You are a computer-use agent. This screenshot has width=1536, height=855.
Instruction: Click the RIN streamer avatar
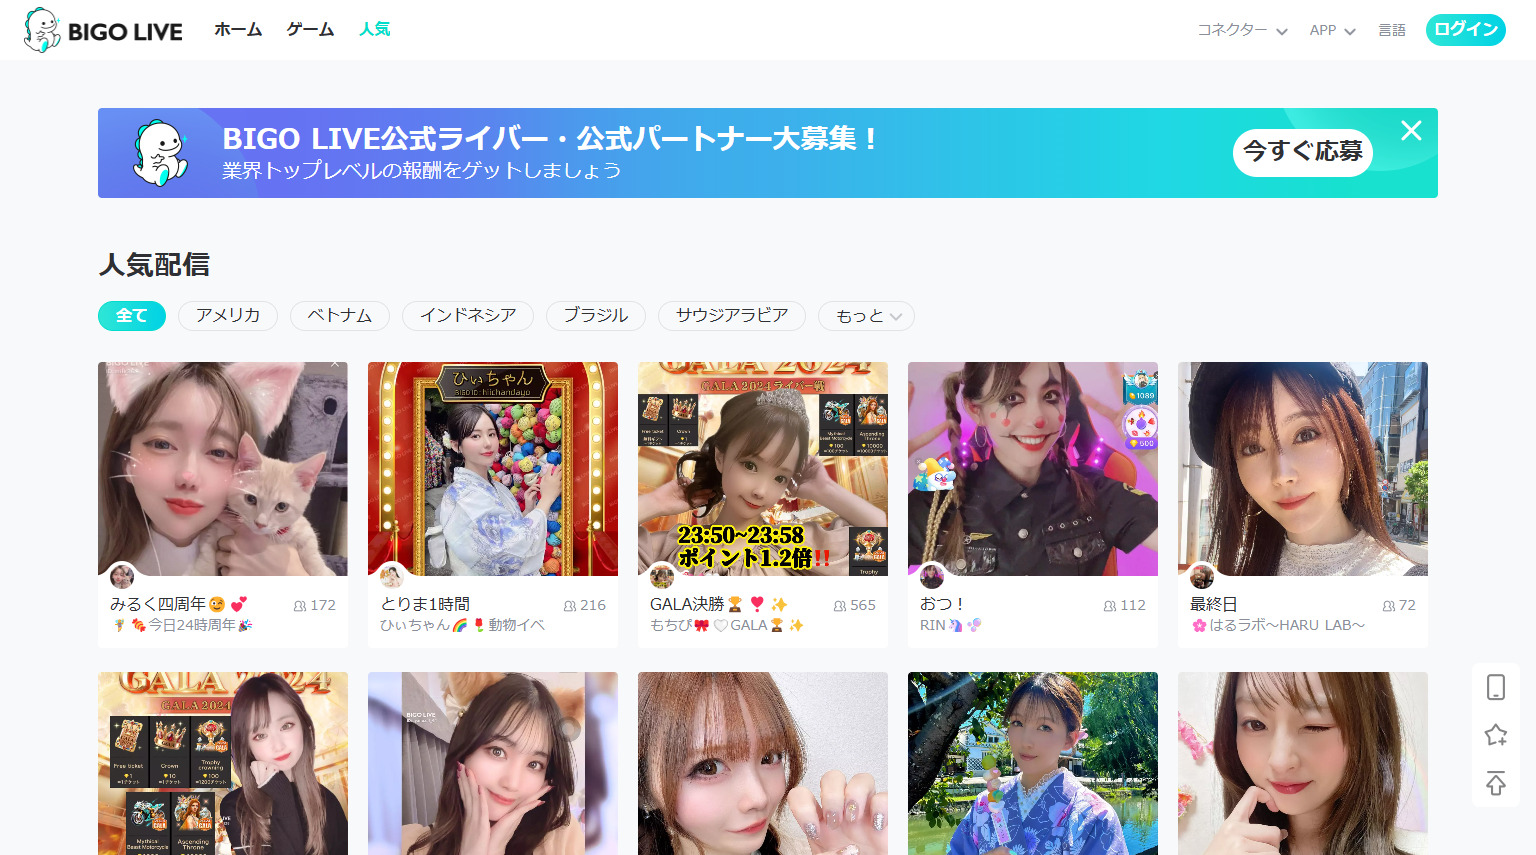click(932, 576)
